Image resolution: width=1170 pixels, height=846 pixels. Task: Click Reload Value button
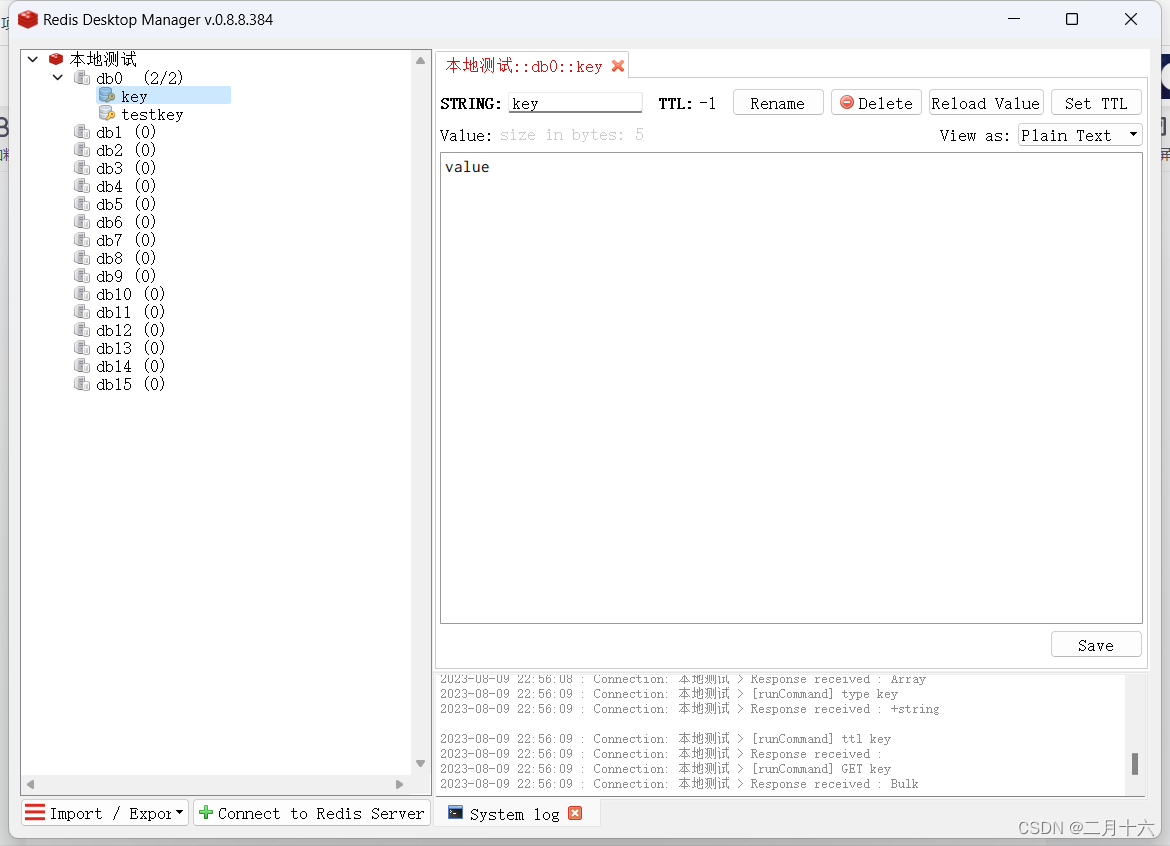tap(985, 103)
